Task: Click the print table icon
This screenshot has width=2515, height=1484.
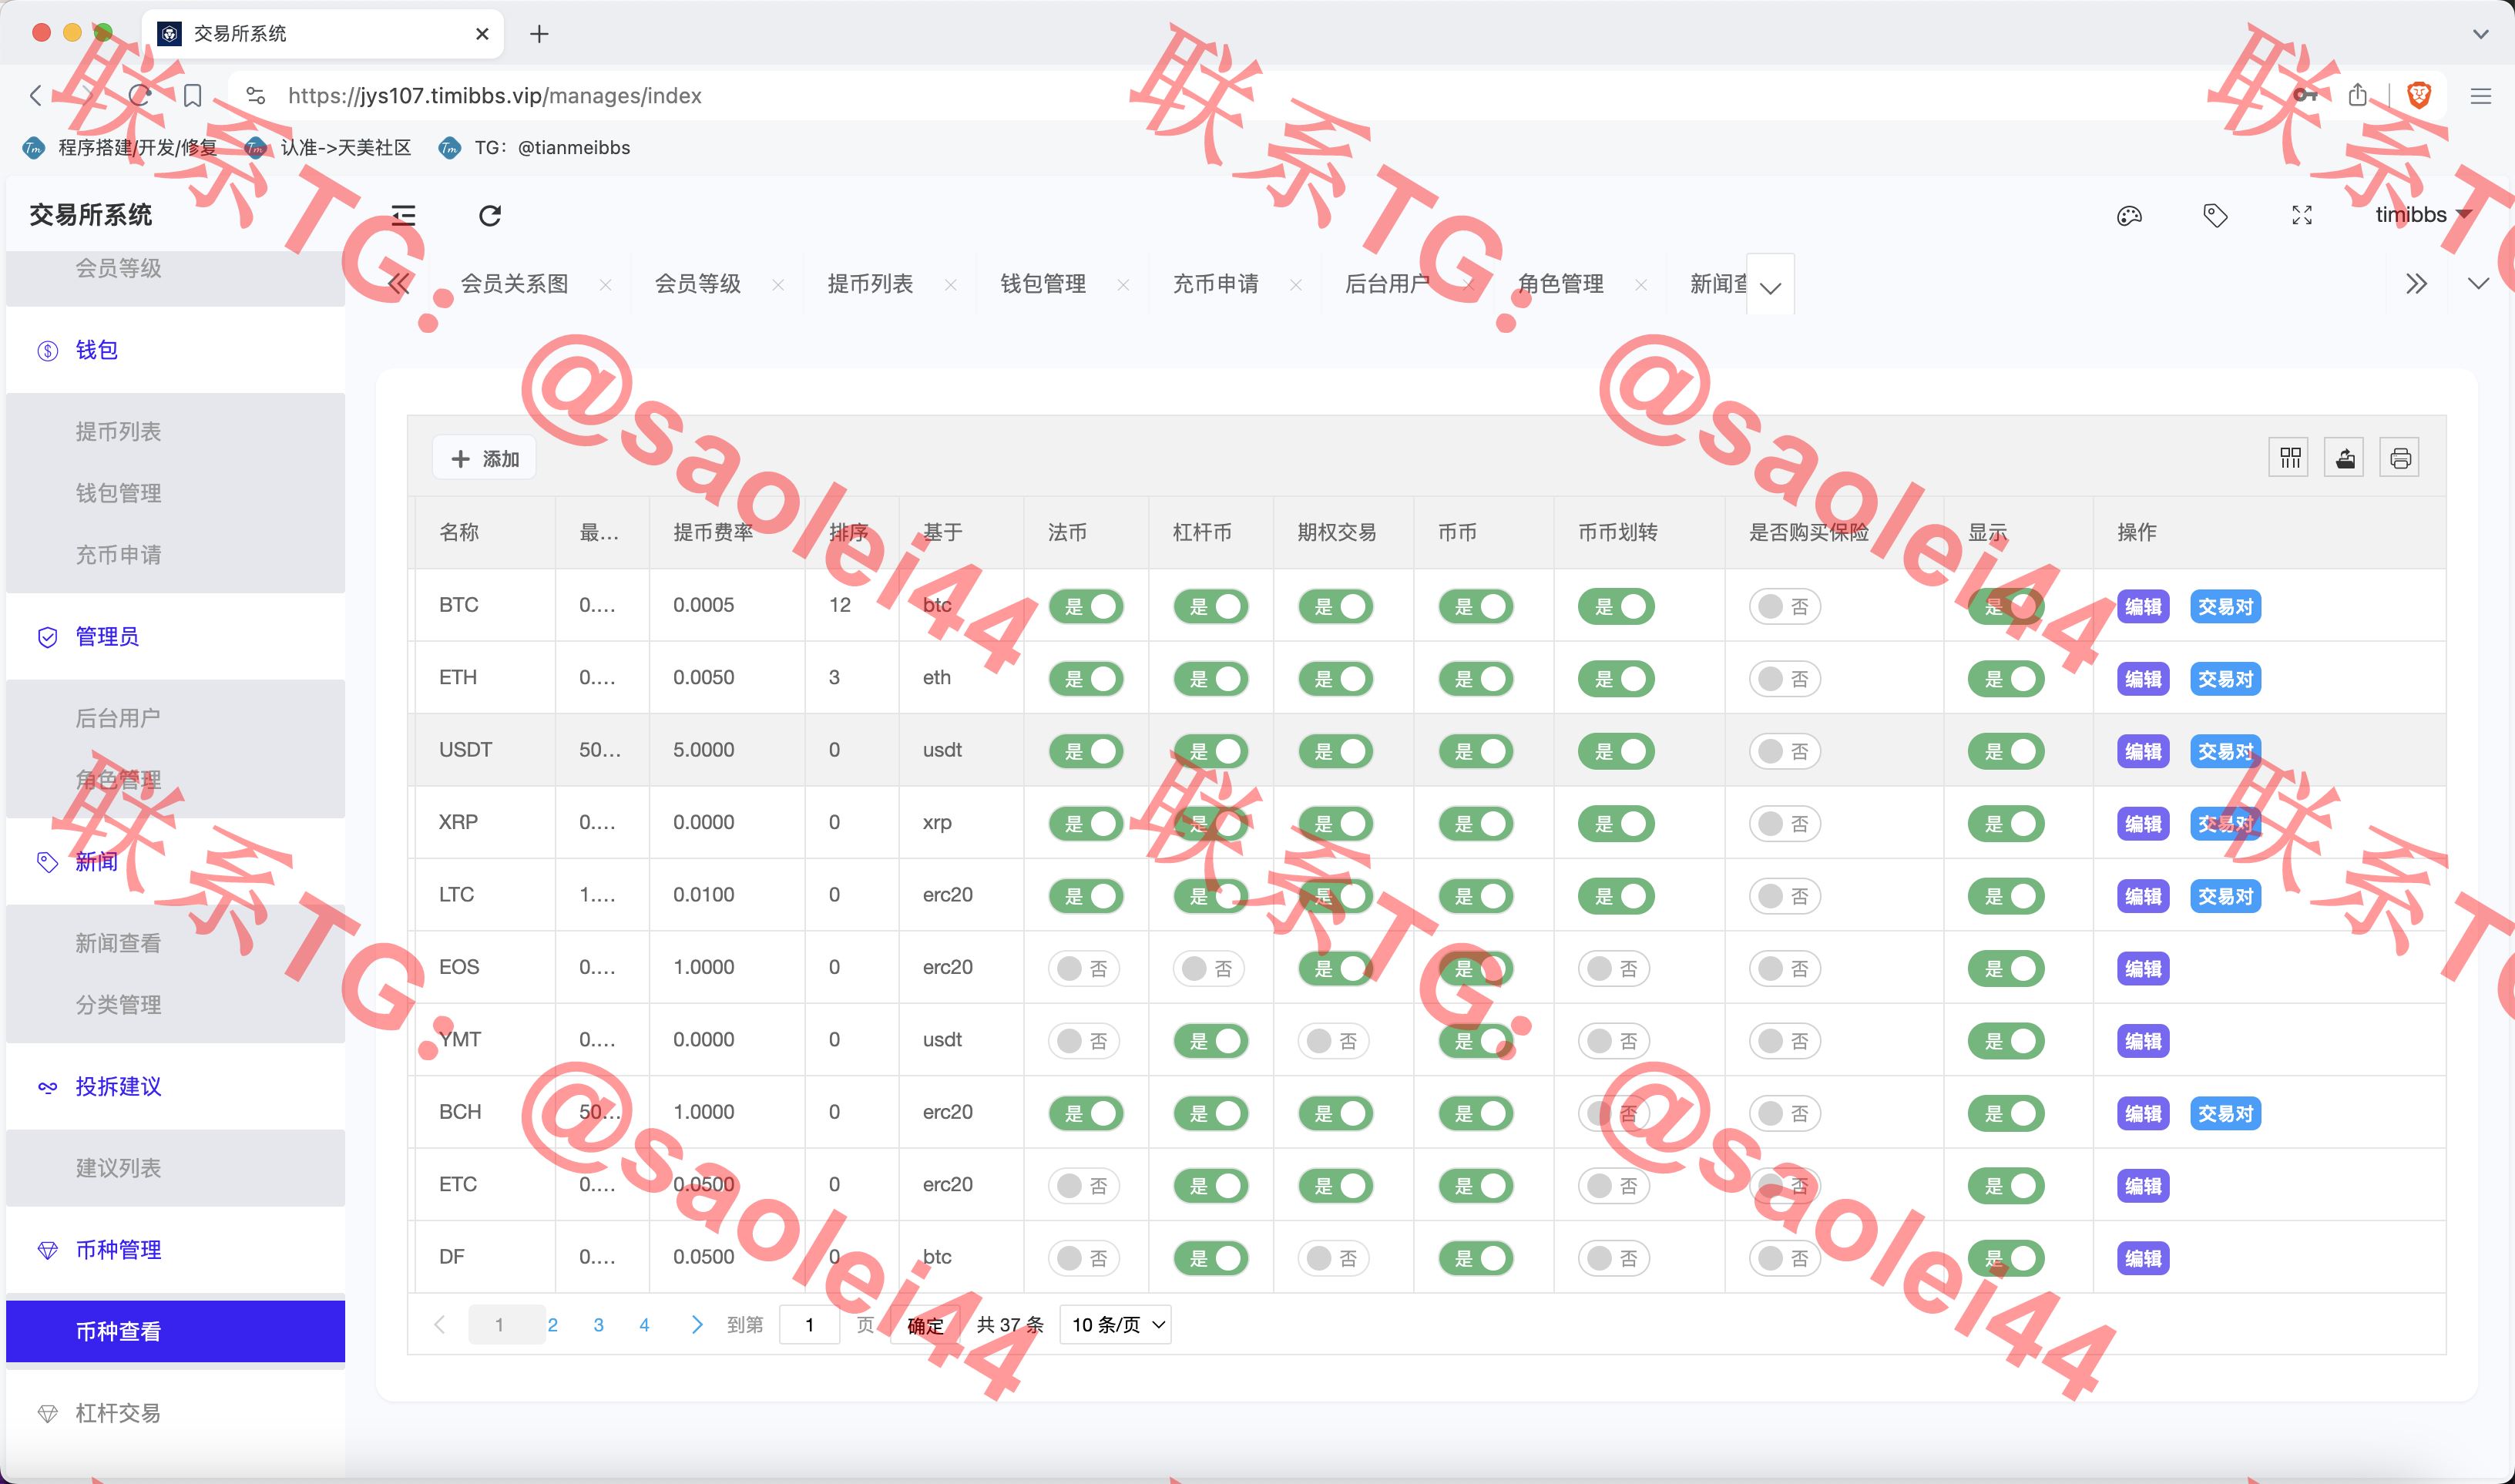Action: [2400, 458]
